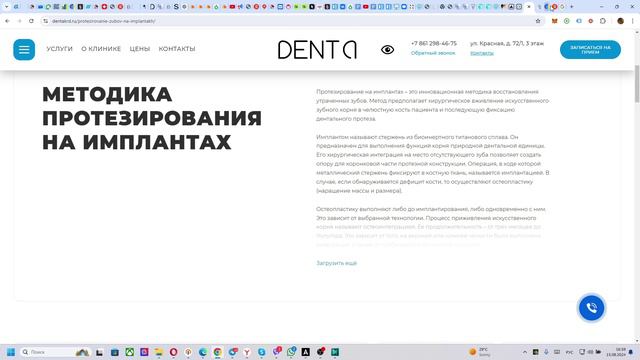This screenshot has width=640, height=360.
Task: Open the blue hamburger menu button
Action: pyautogui.click(x=24, y=49)
